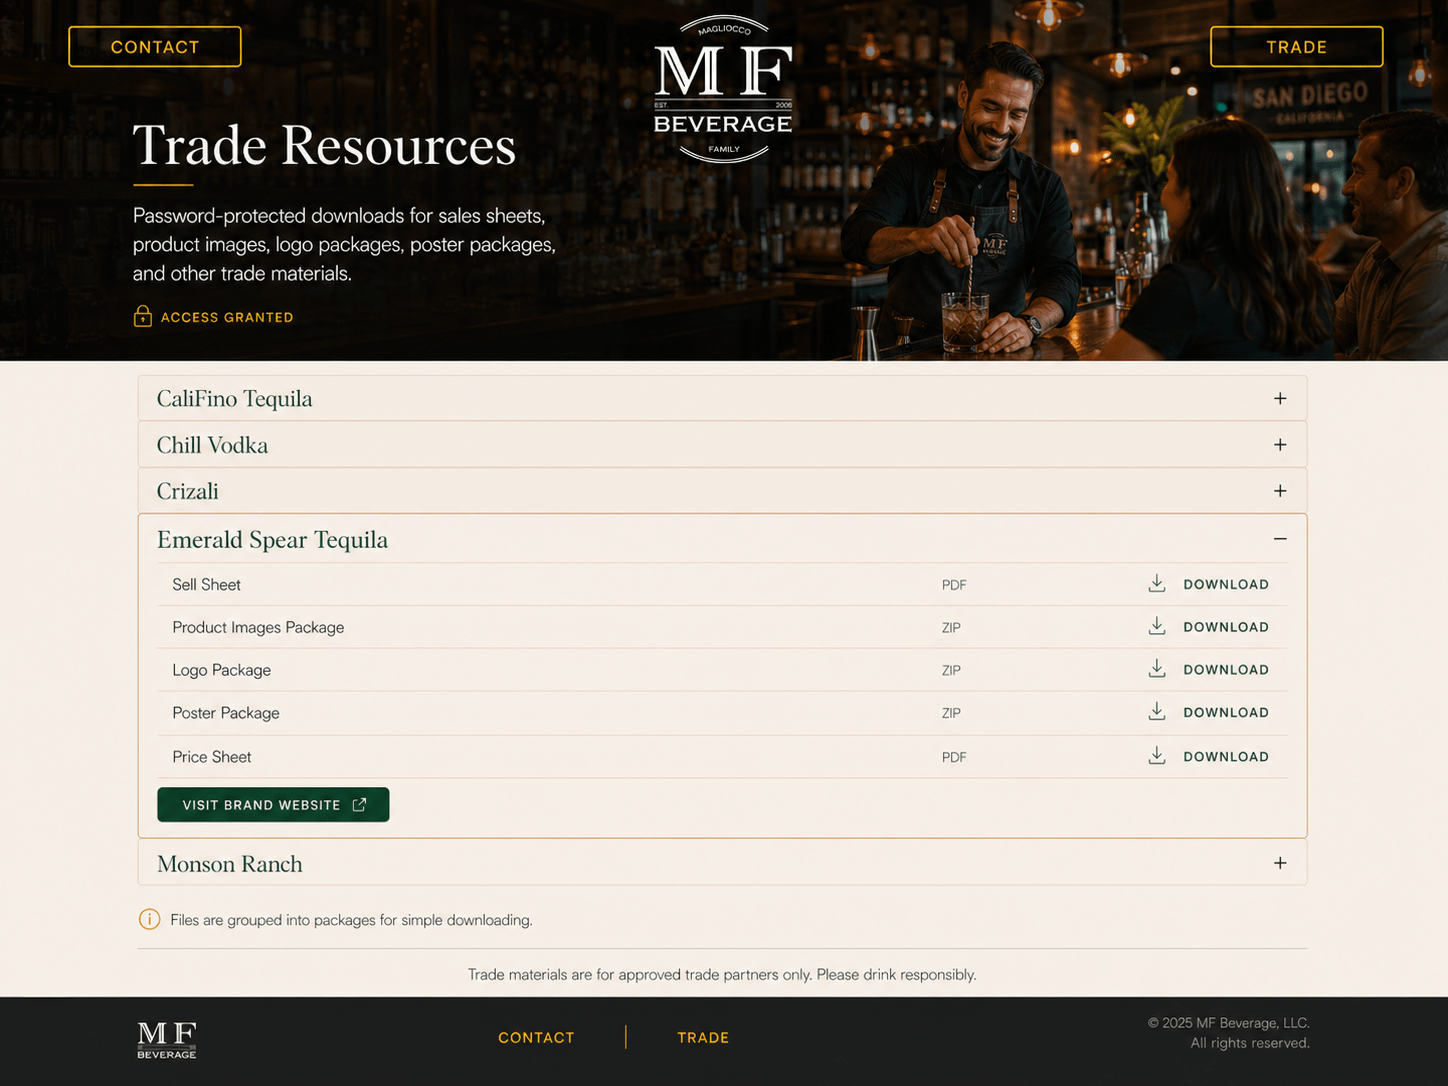Image resolution: width=1448 pixels, height=1086 pixels.
Task: Select the Poster Package label
Action: pyautogui.click(x=225, y=713)
